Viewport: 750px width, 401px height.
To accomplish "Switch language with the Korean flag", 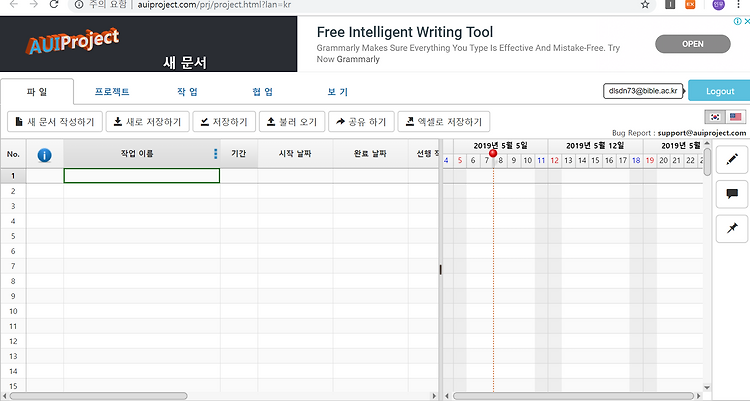I will point(715,117).
